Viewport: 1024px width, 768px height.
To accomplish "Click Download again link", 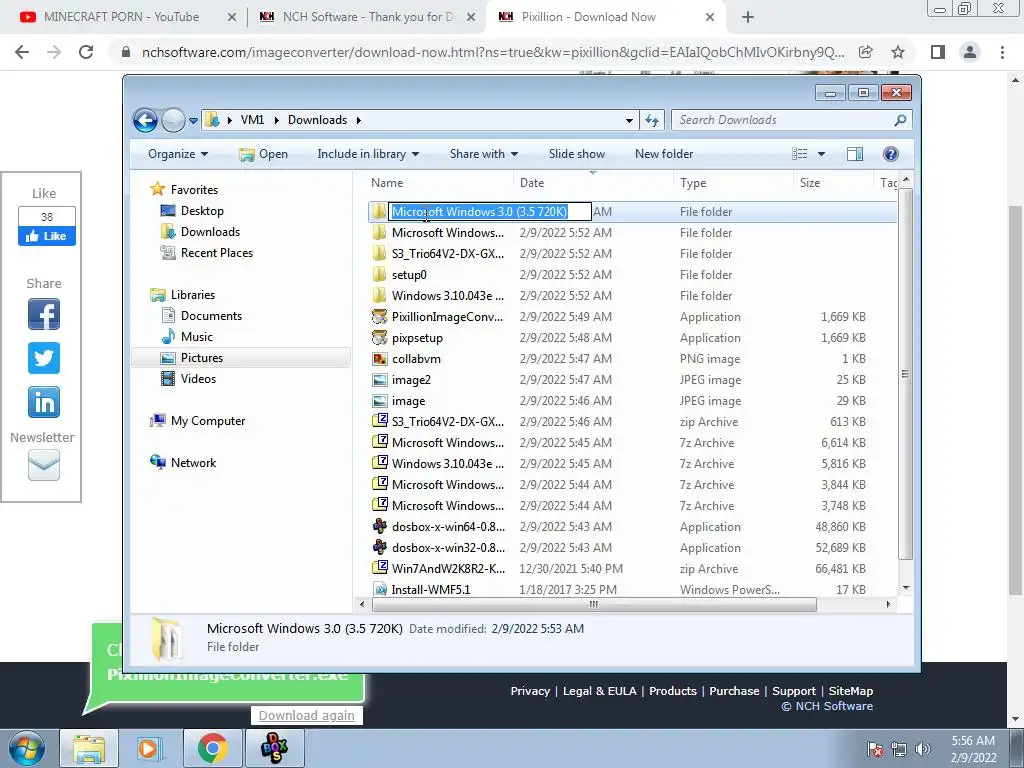I will (306, 716).
